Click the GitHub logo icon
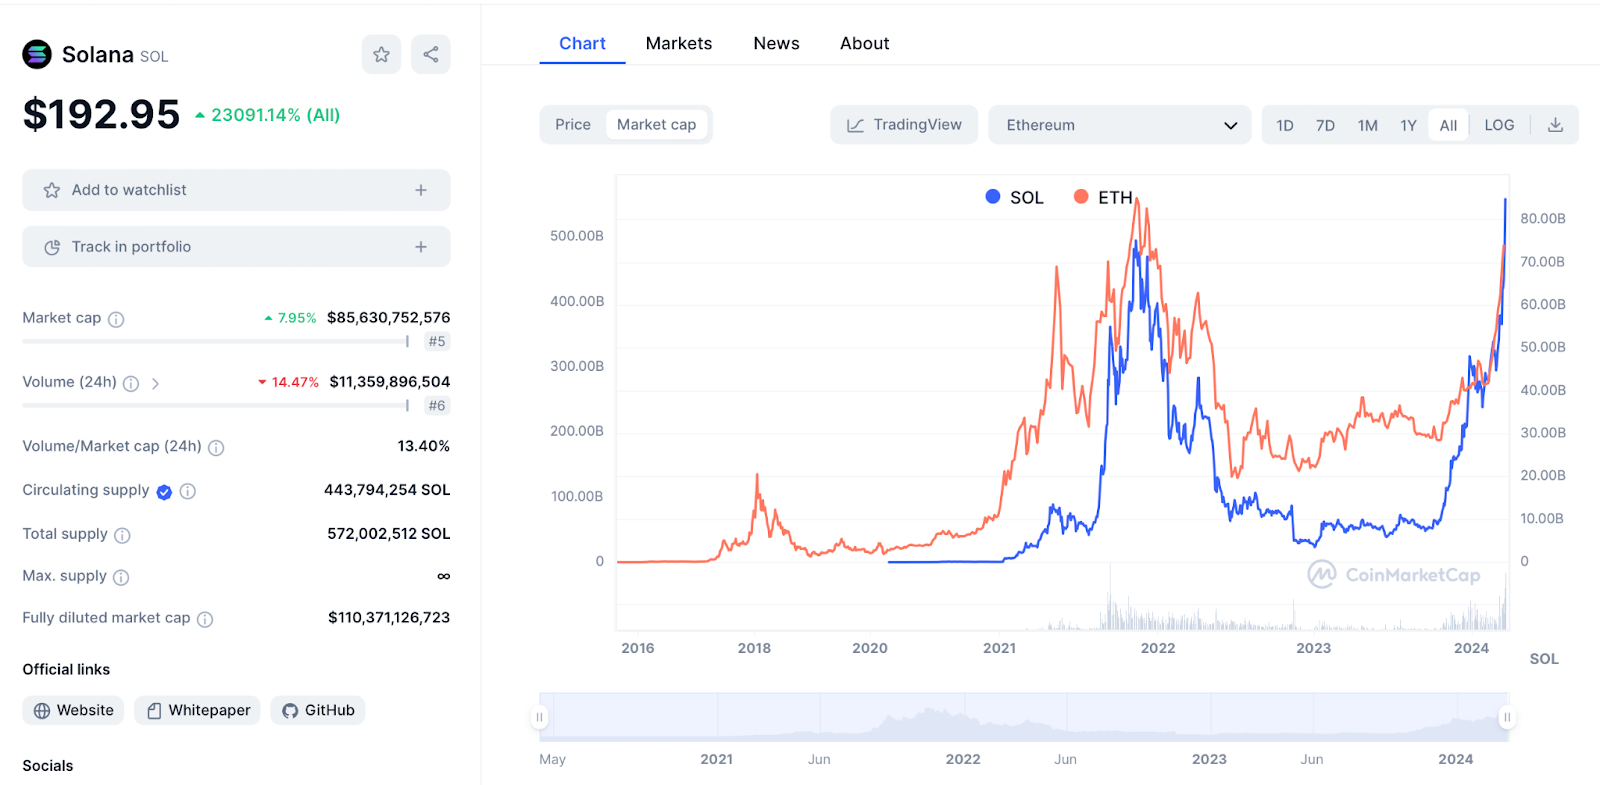1600x785 pixels. tap(290, 711)
